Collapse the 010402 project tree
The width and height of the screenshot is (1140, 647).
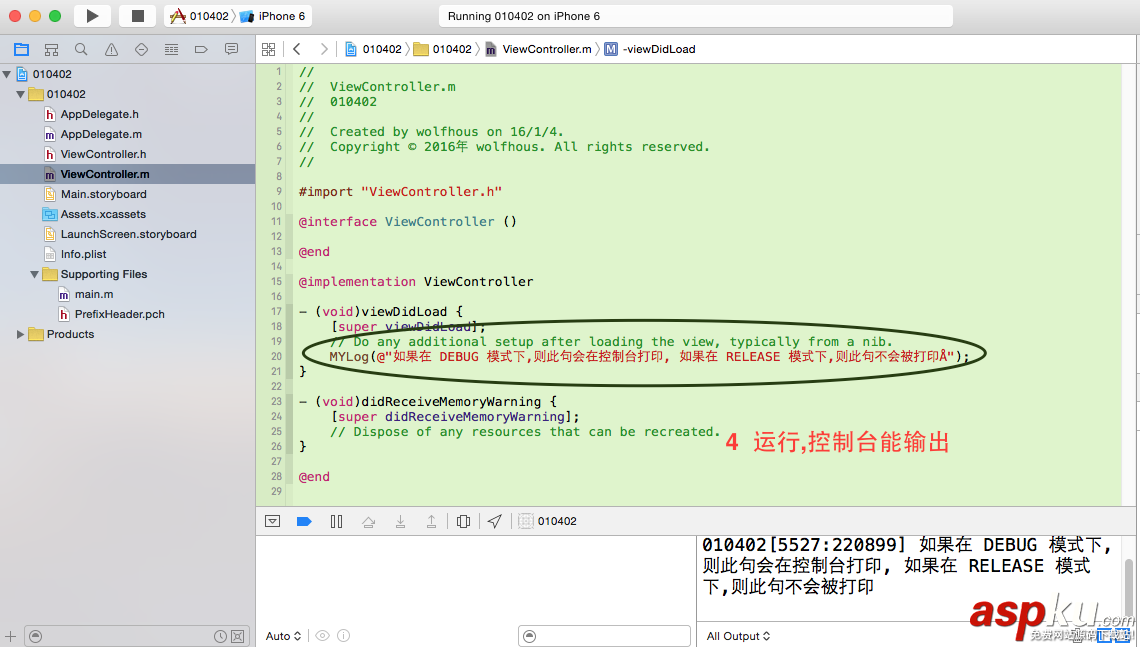(7, 74)
